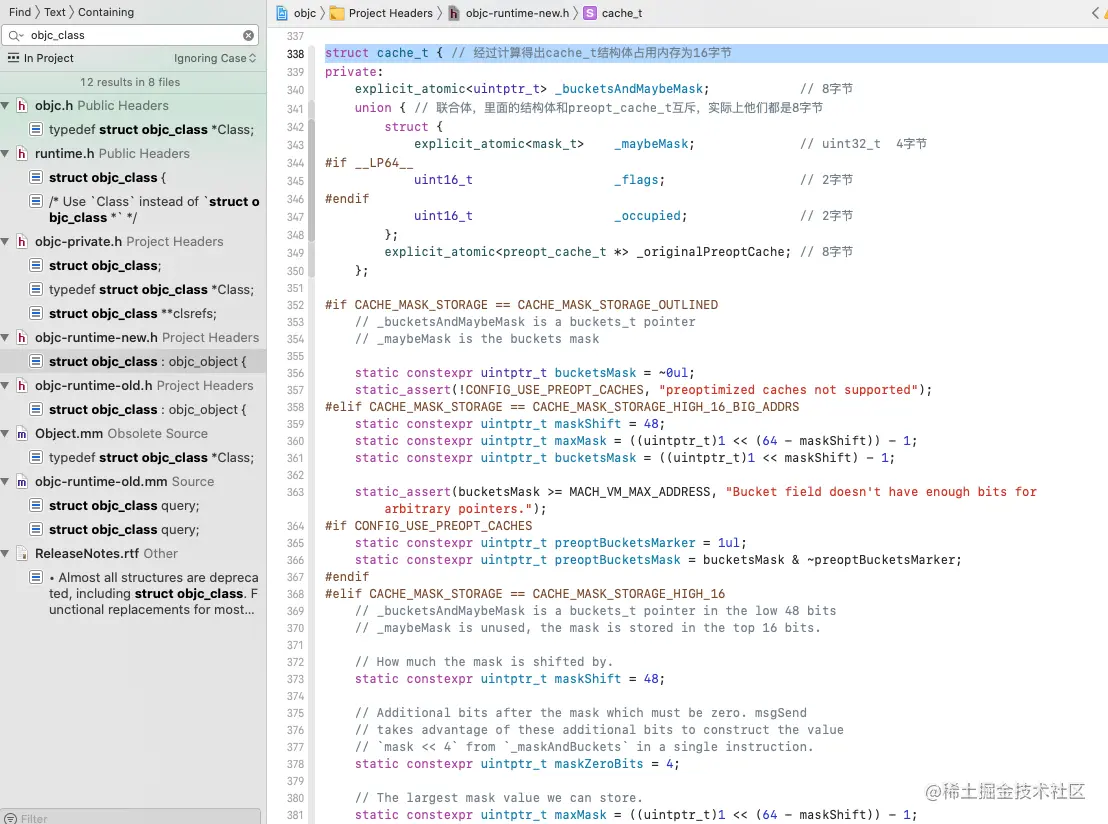Click '_originalPreoptCache' member on line 349
Screen dimensions: 1108x824
point(710,252)
